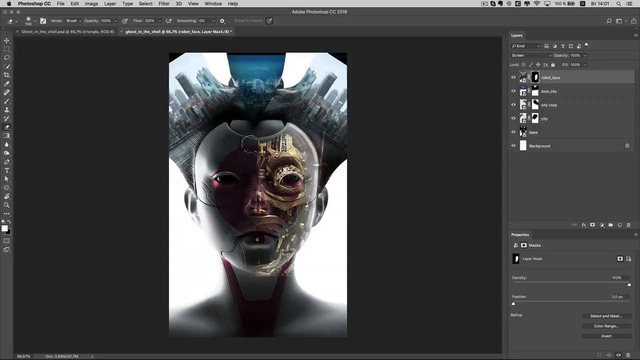Screen dimensions: 640x360
Task: Select the Eraser tool
Action: click(7, 127)
